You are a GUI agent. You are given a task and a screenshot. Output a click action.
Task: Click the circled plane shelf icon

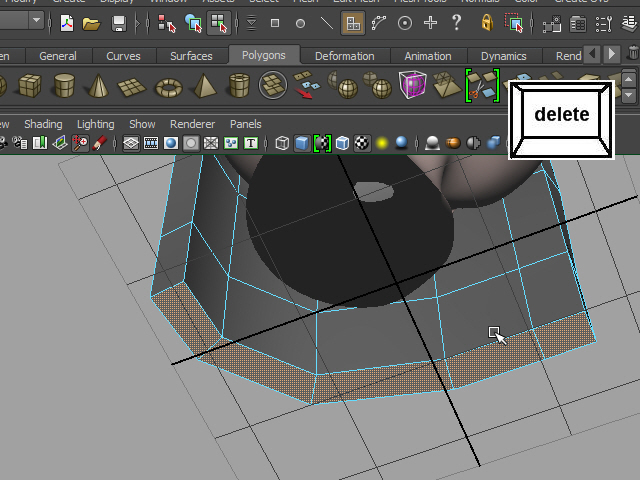[273, 85]
